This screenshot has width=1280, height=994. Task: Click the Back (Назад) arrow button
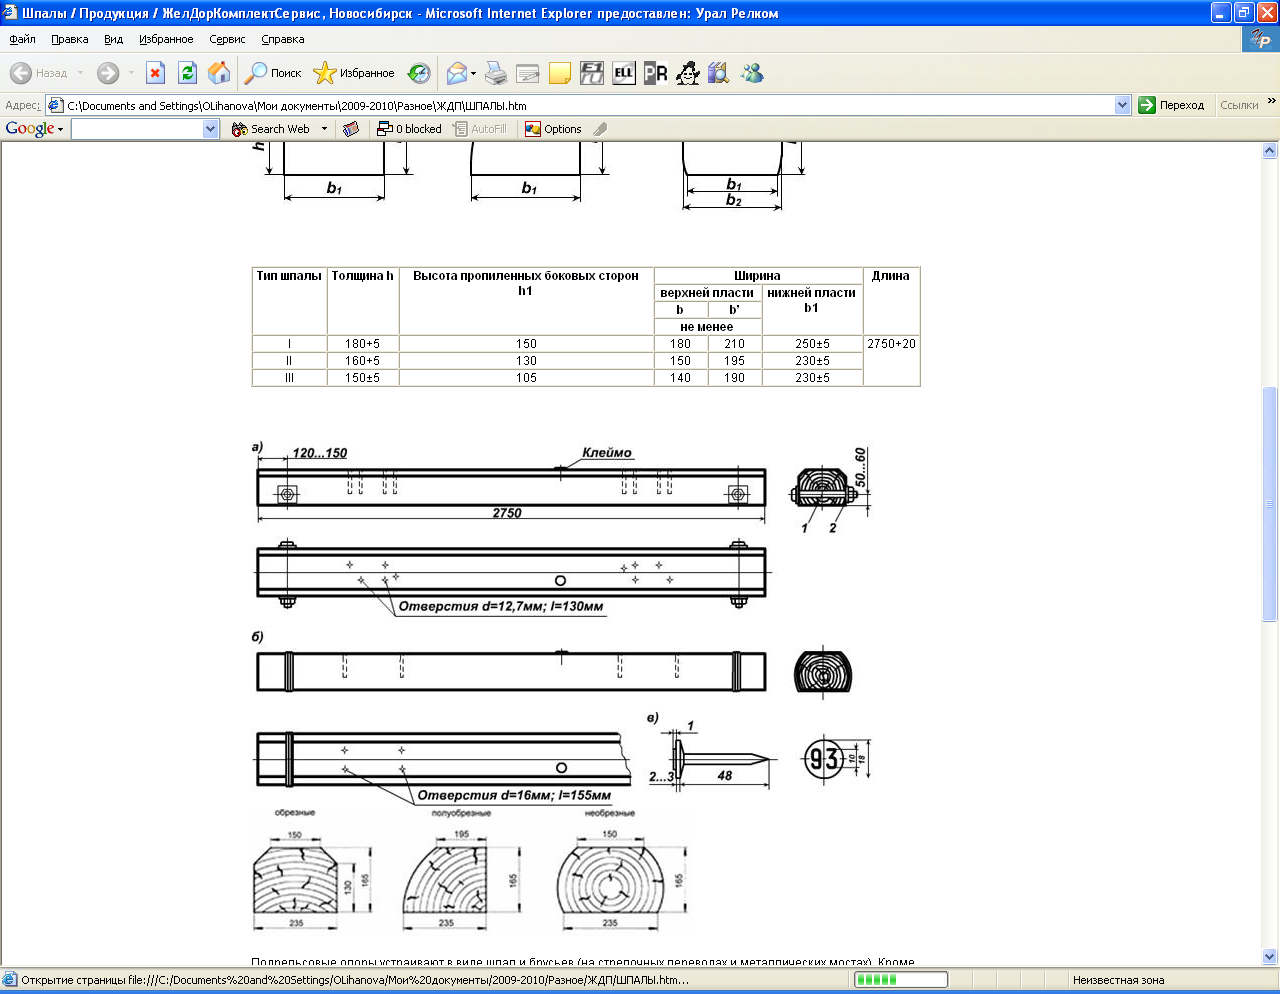pos(38,73)
